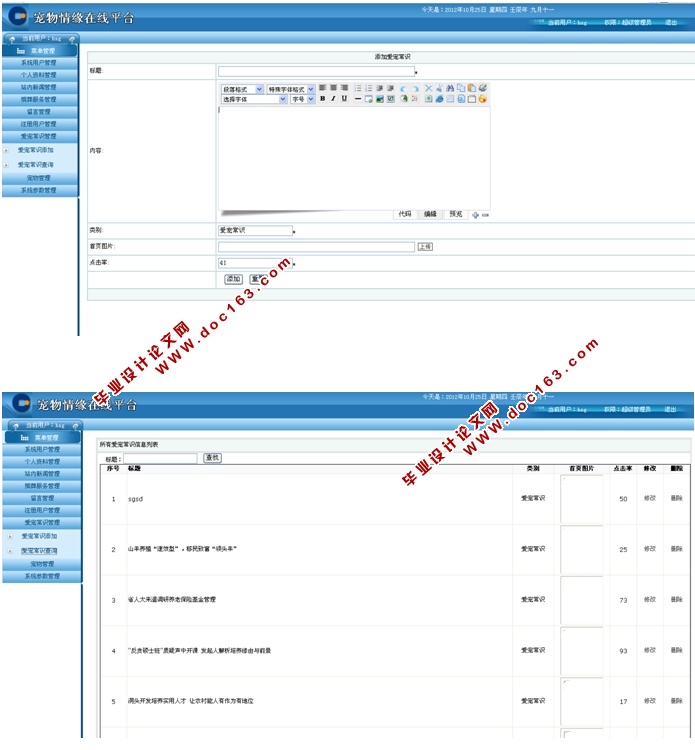Align text left in the editor toolbar

[x=322, y=88]
